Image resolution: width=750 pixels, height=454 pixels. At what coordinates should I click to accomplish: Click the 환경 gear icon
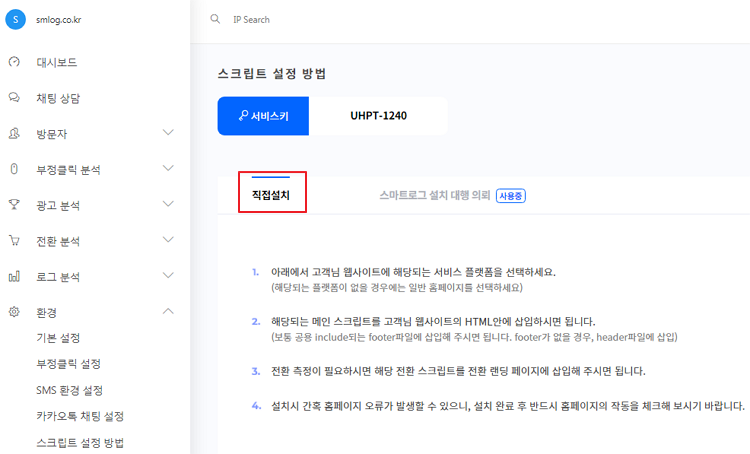(14, 312)
